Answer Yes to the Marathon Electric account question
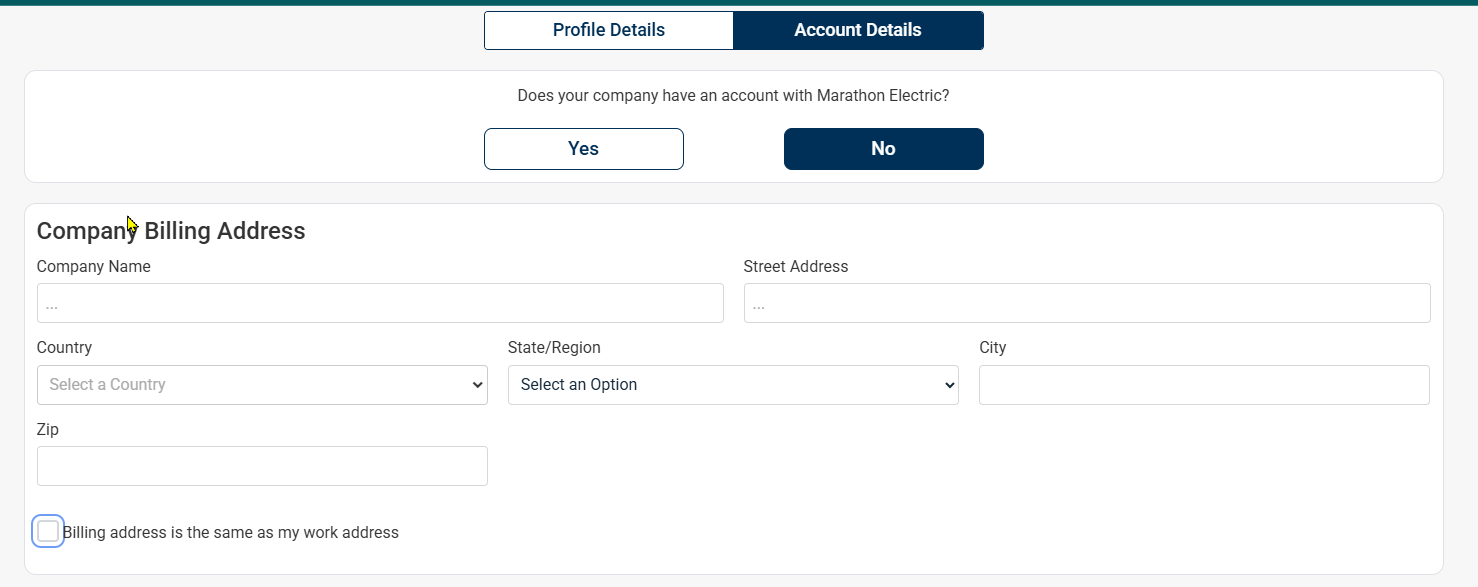This screenshot has height=587, width=1478. [x=583, y=149]
